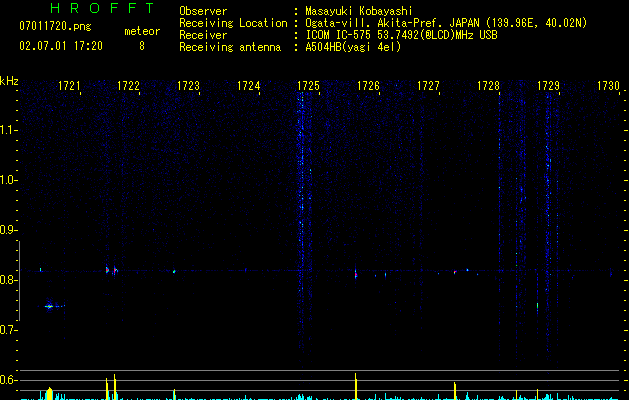
Task: Select the Observer label
Action: (x=203, y=11)
